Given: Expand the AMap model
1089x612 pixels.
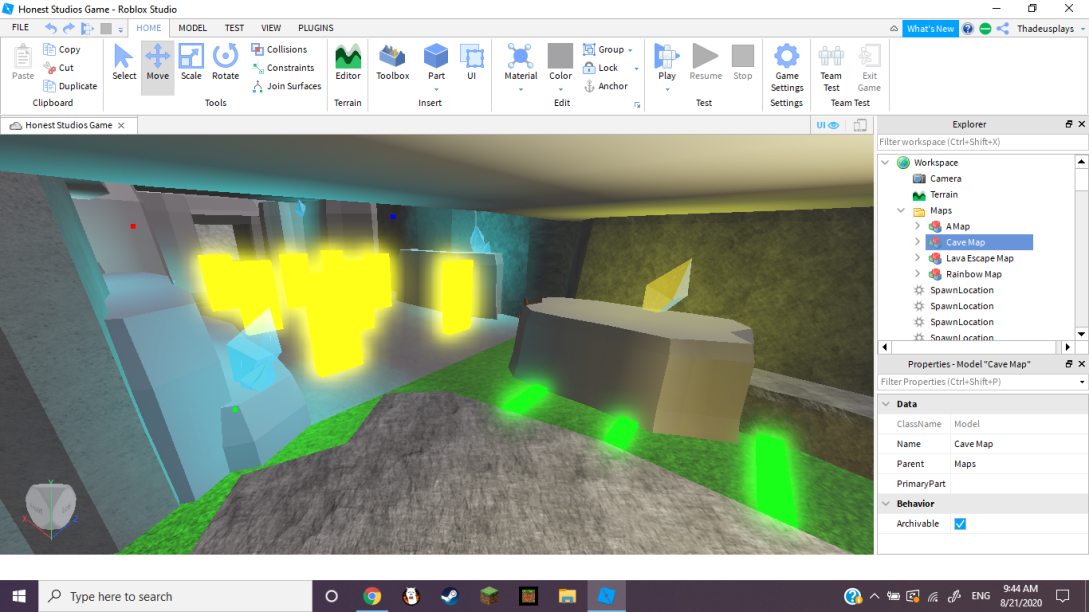Looking at the screenshot, I should [917, 226].
